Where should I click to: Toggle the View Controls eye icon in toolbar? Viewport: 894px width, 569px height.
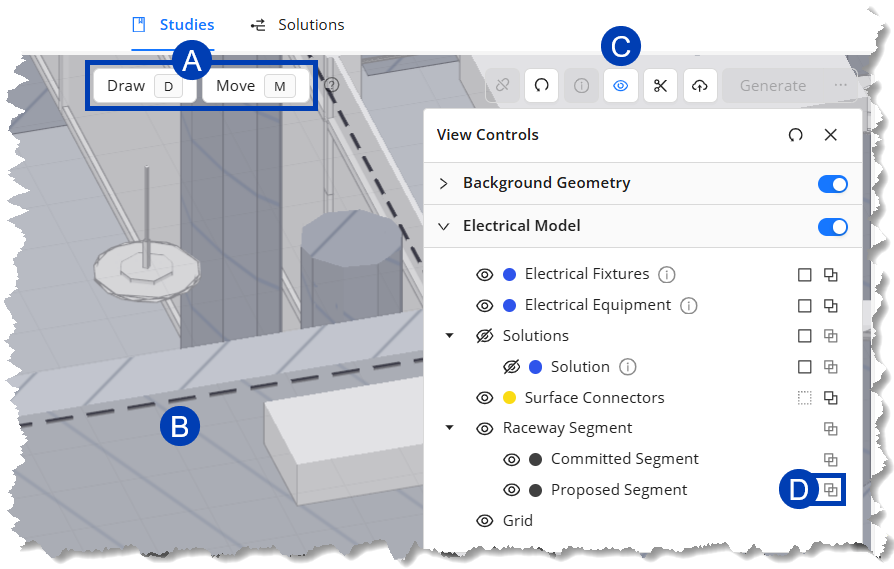620,86
